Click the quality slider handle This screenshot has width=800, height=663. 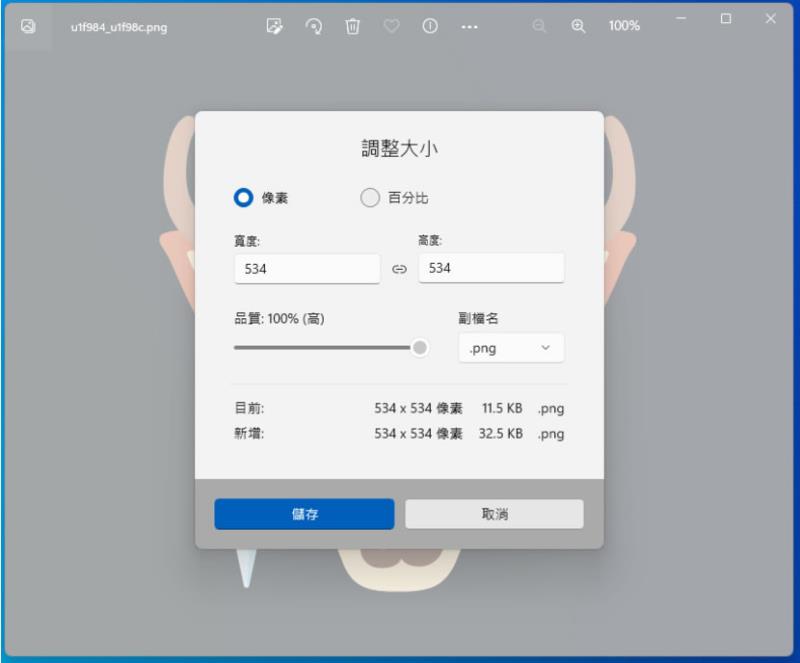(420, 348)
